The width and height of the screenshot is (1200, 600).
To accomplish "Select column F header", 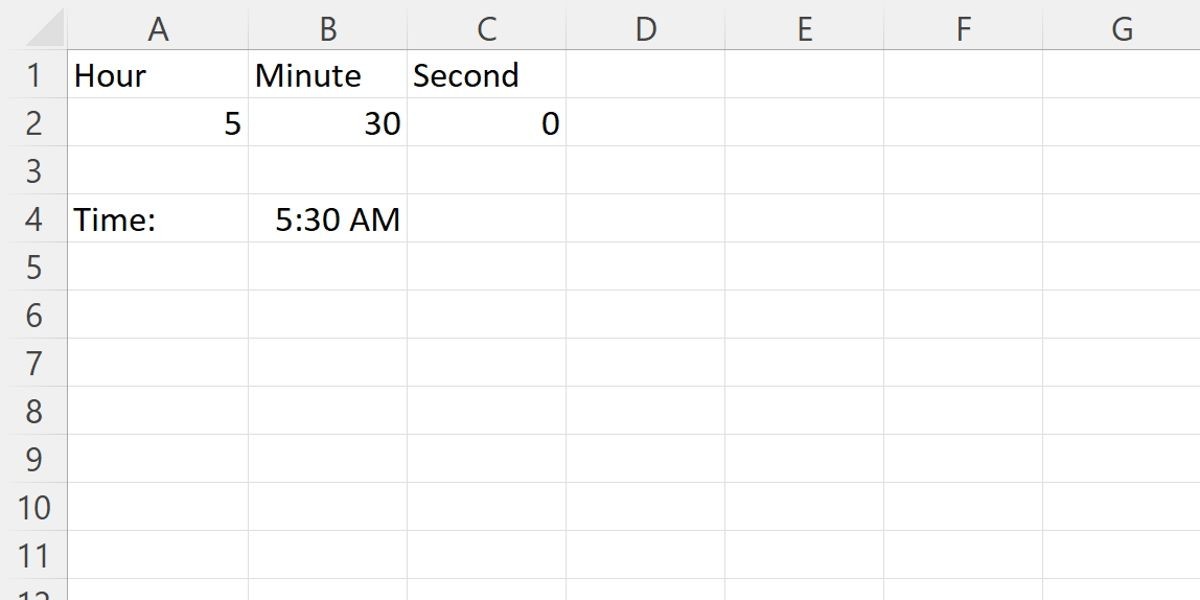I will [x=963, y=28].
